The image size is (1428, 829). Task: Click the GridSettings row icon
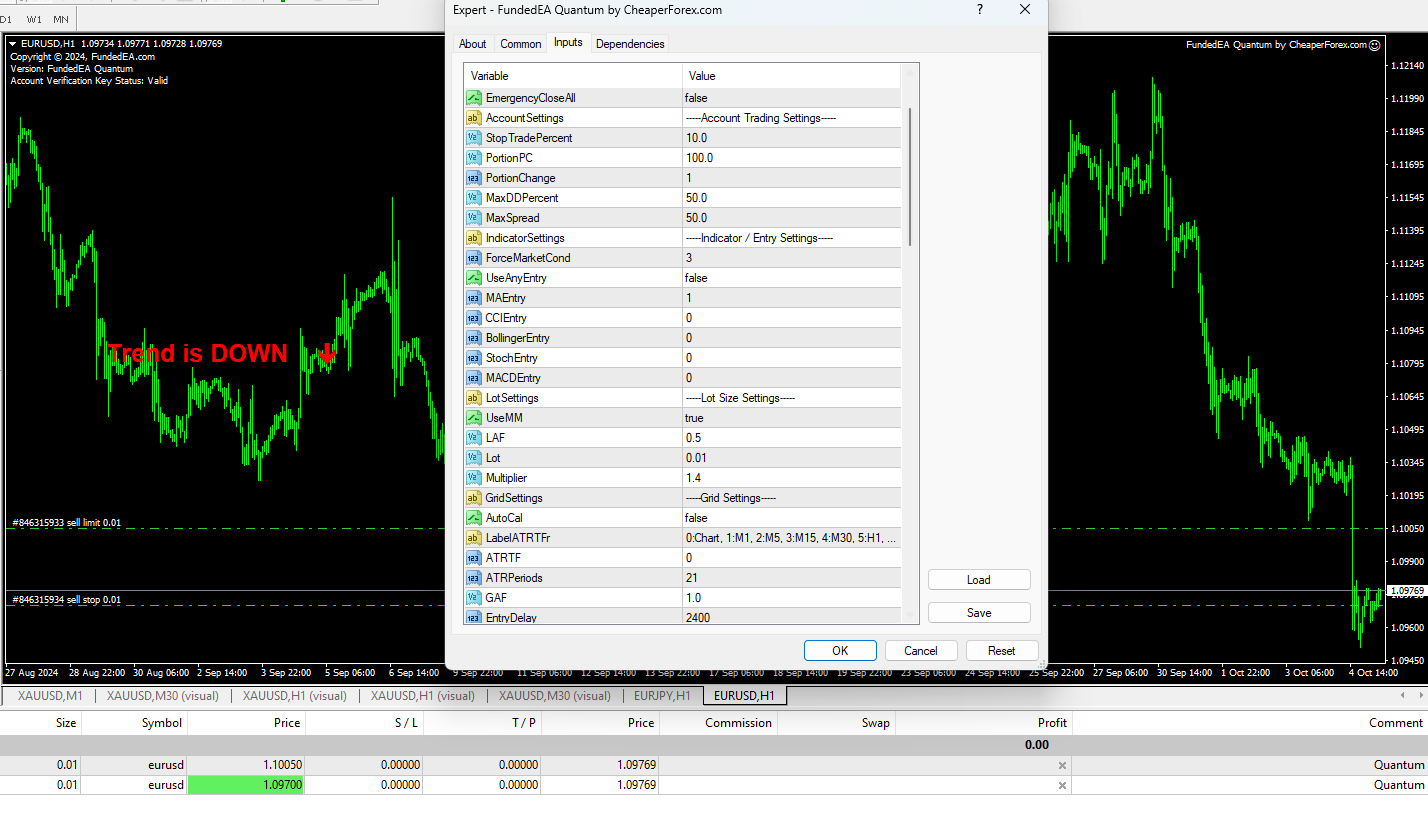(474, 498)
